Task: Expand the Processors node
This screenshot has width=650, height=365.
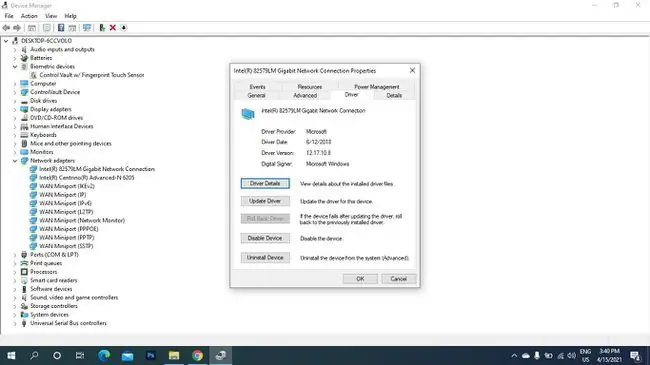Action: click(x=15, y=272)
